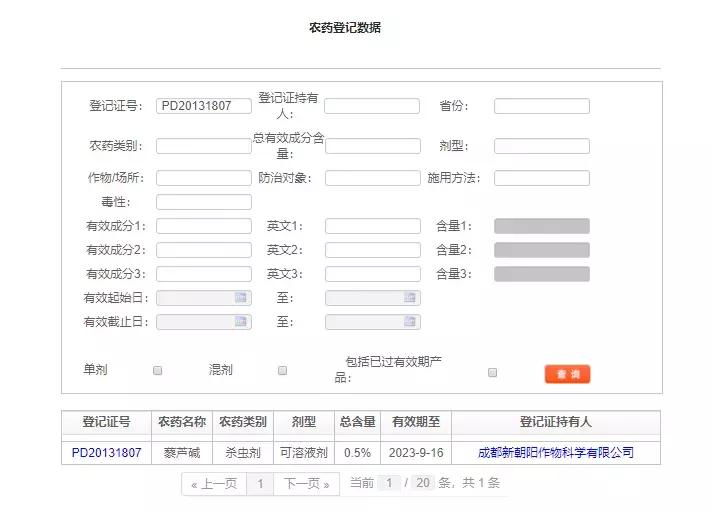Go to previous page 上一页
The image size is (712, 513).
click(214, 484)
